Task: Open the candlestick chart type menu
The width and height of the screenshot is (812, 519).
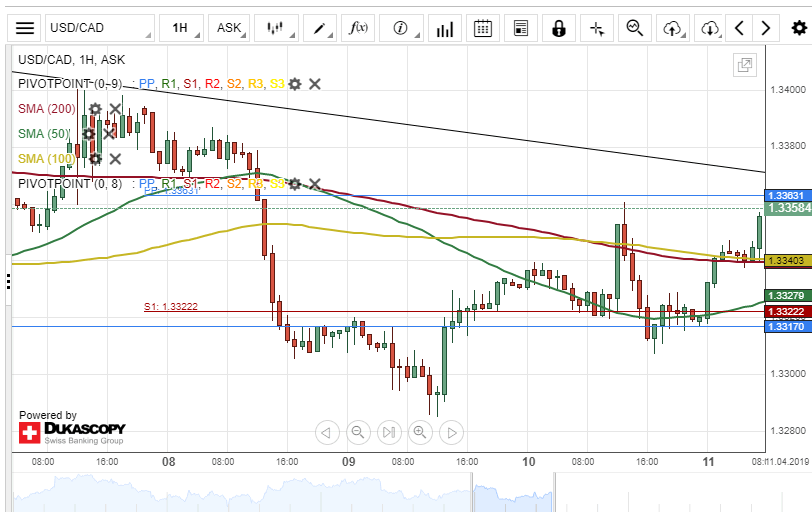Action: [x=277, y=28]
